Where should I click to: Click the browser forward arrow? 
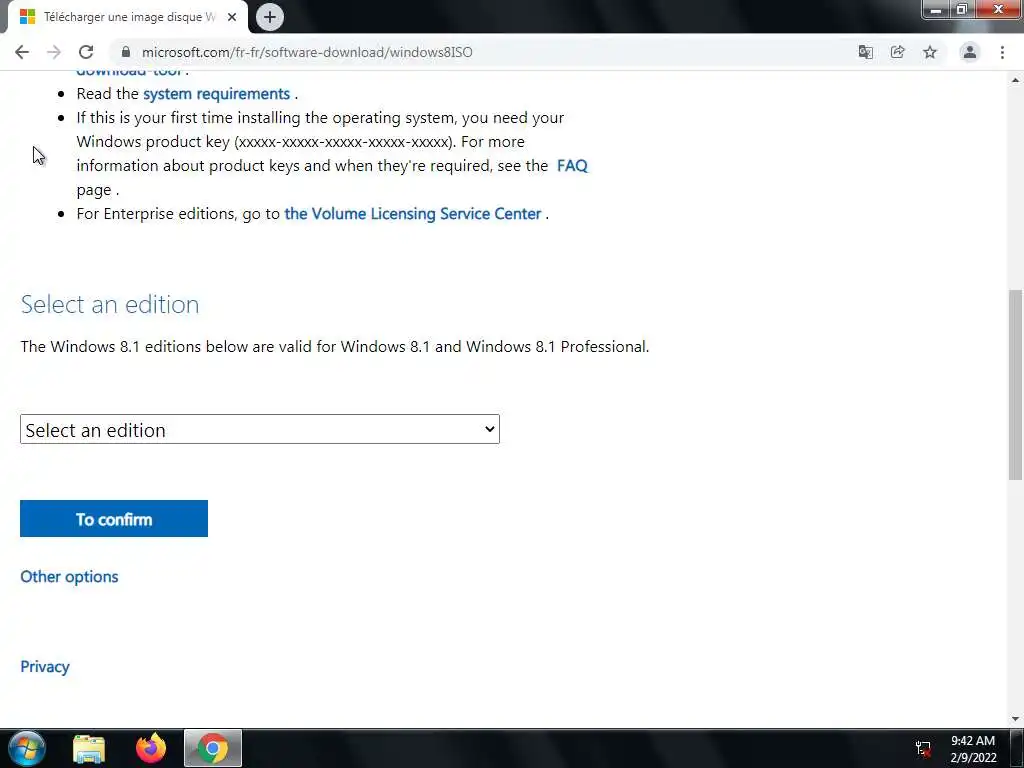[x=54, y=52]
